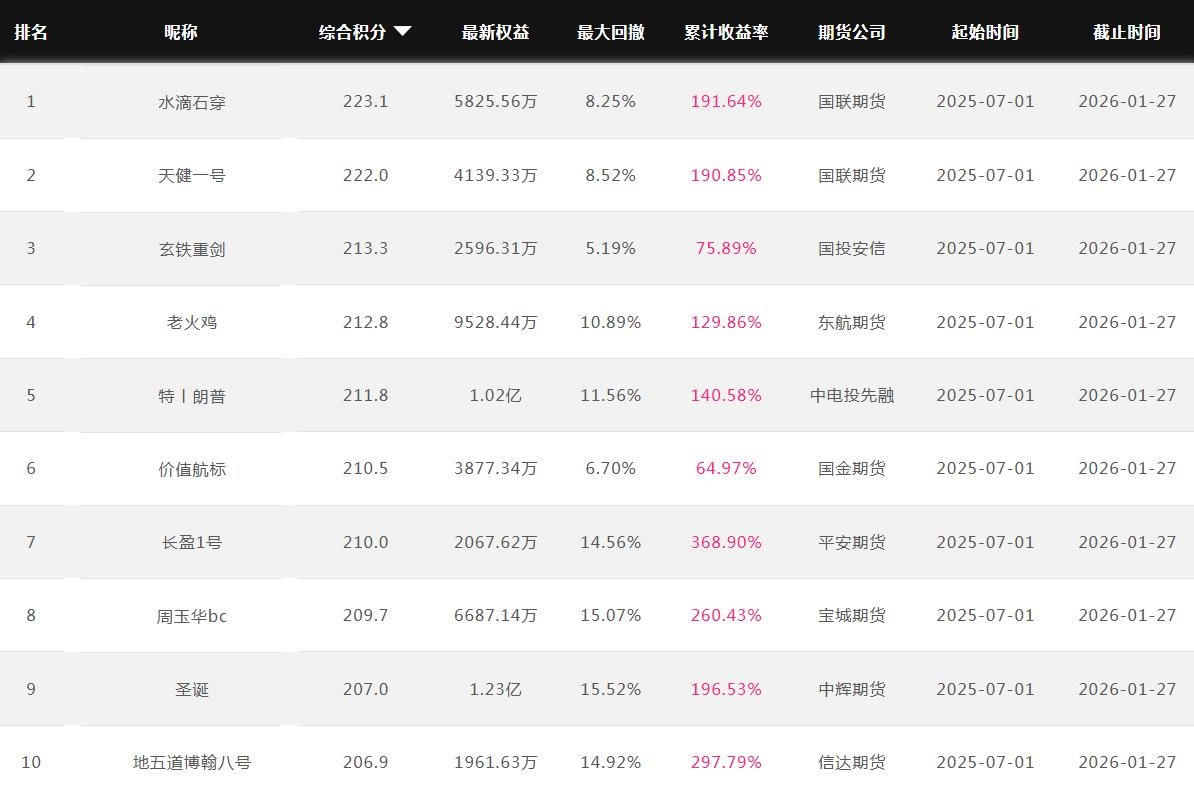This screenshot has height=796, width=1194.
Task: Click the 期货公司 column header
Action: [x=851, y=32]
